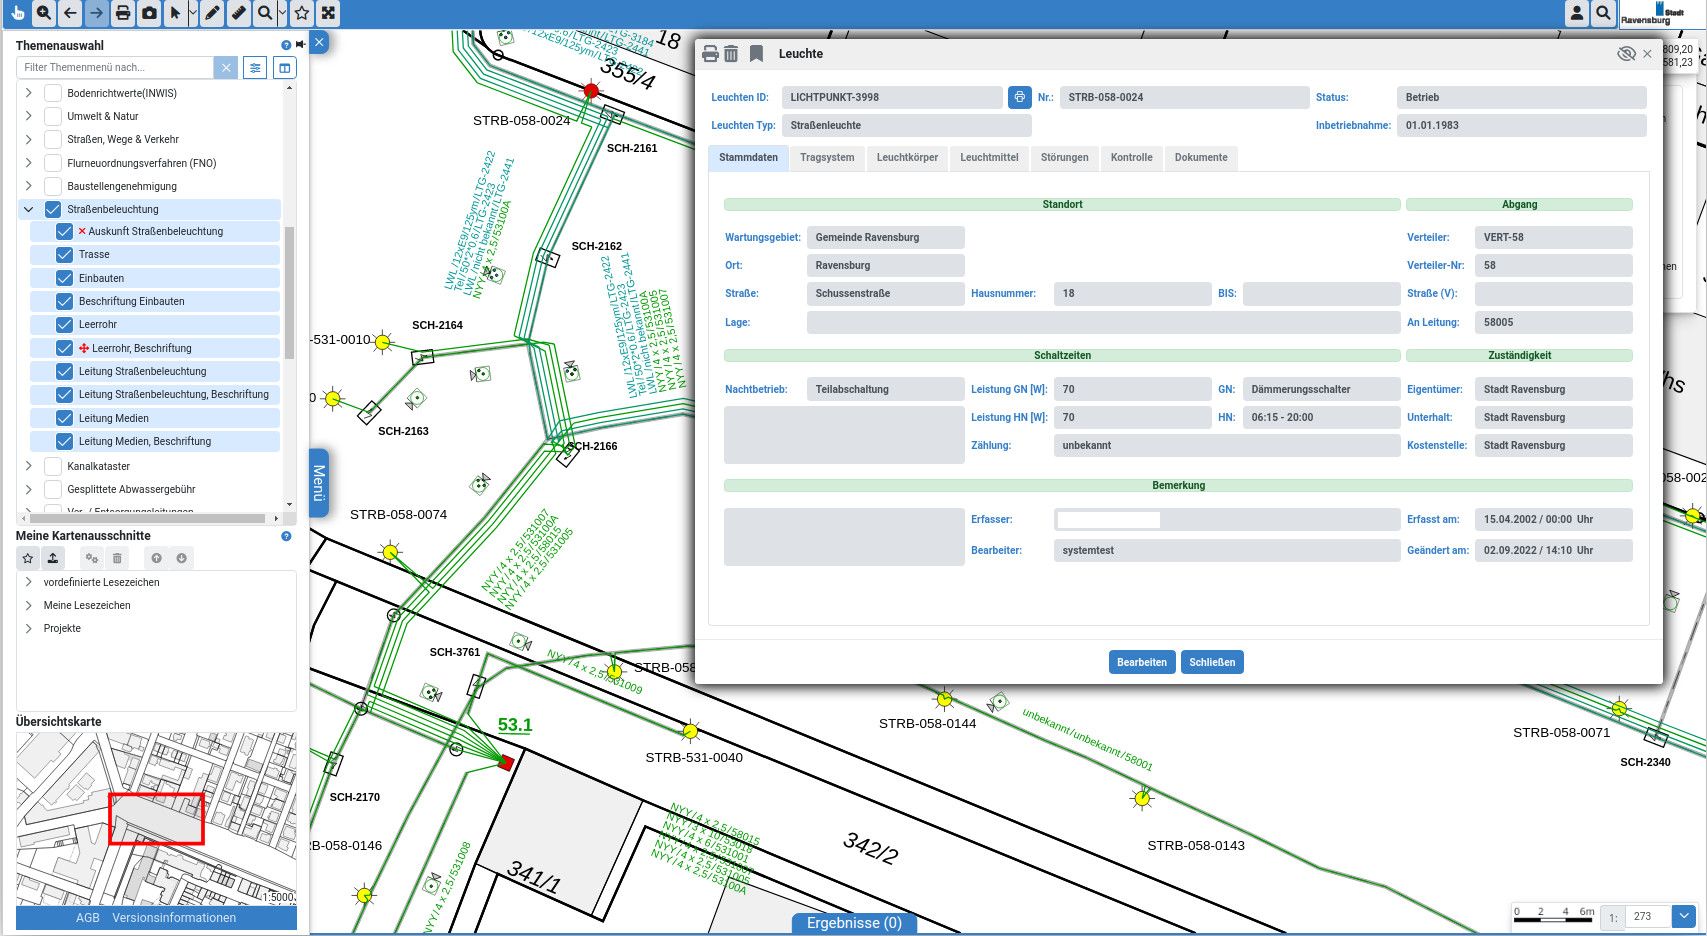This screenshot has width=1707, height=936.
Task: Click the Bearbeiten button
Action: coord(1141,662)
